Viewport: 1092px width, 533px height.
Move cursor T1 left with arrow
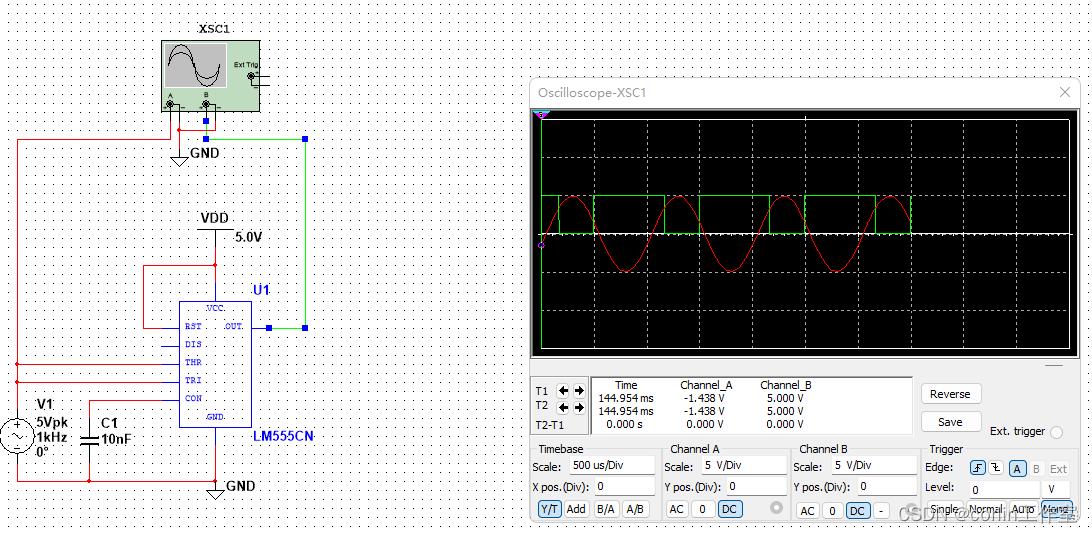tap(563, 391)
